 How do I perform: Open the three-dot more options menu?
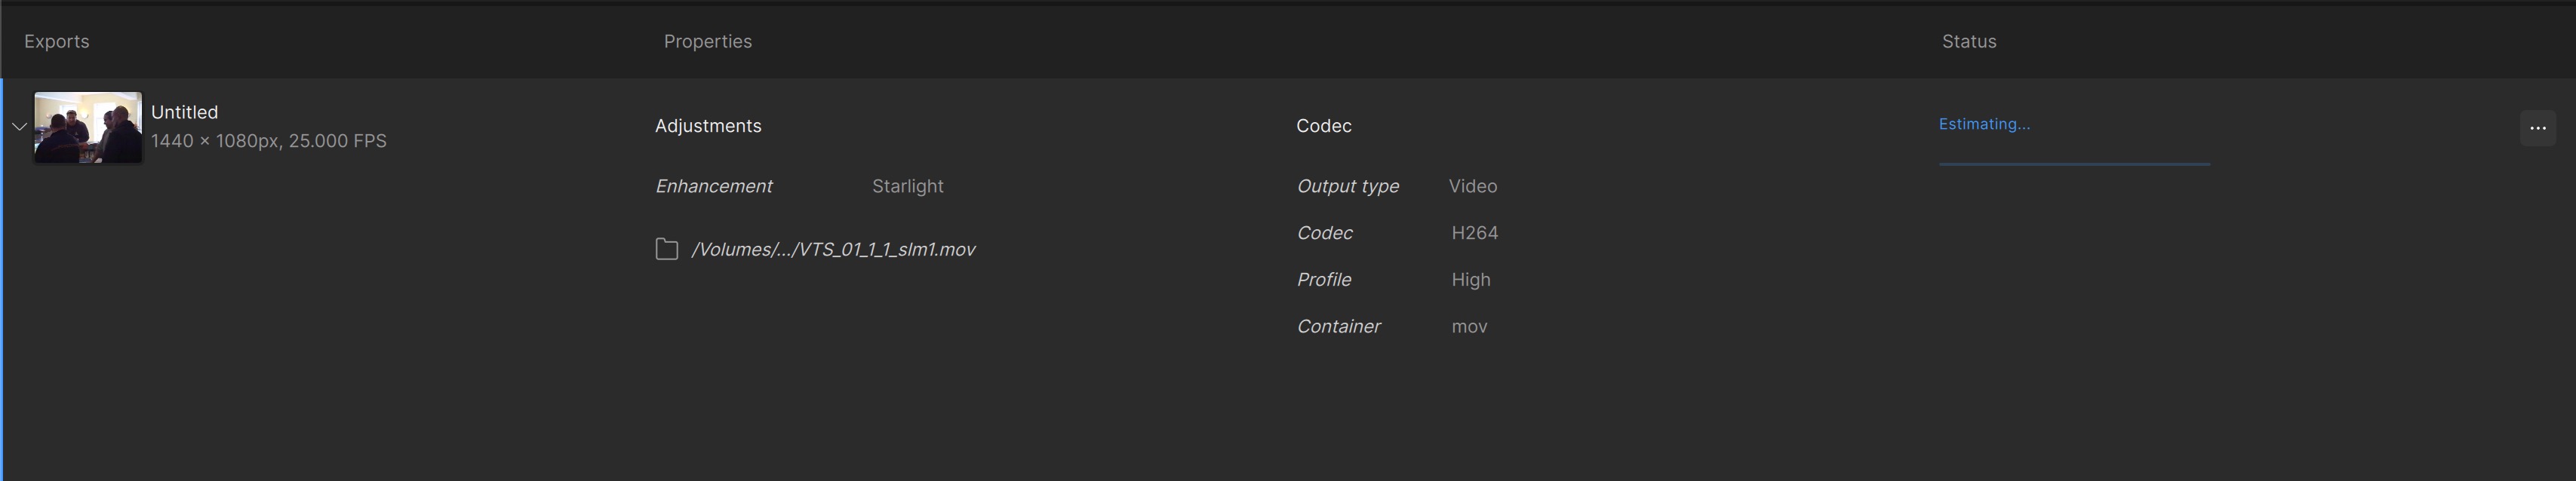coord(2537,128)
